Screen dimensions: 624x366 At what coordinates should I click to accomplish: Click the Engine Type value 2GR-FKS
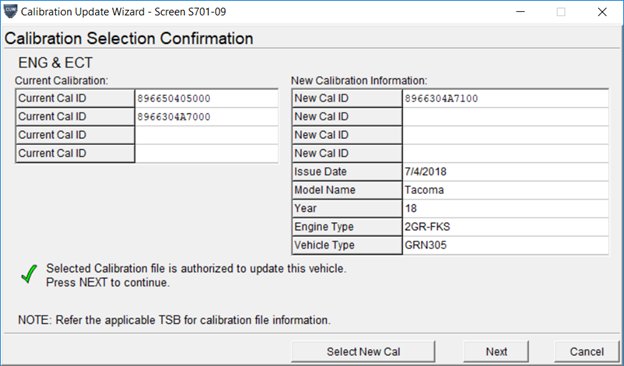505,226
